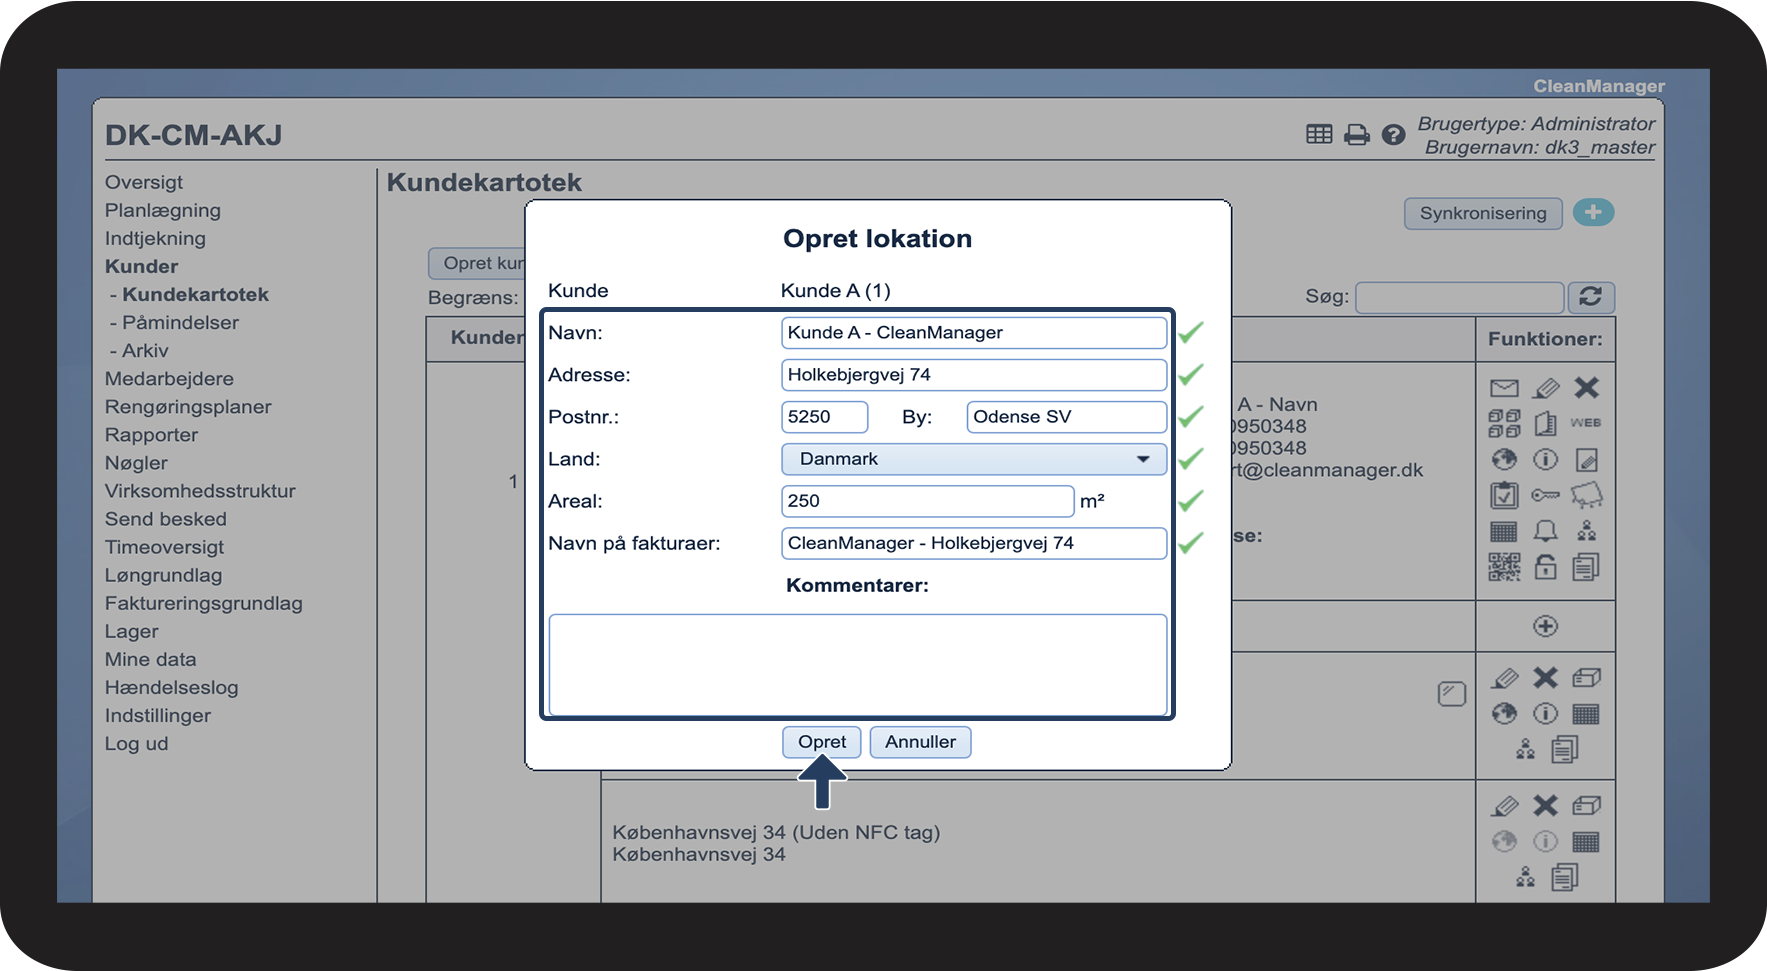Click into the Kommentarer text area
Viewport: 1767px width, 971px height.
(857, 662)
